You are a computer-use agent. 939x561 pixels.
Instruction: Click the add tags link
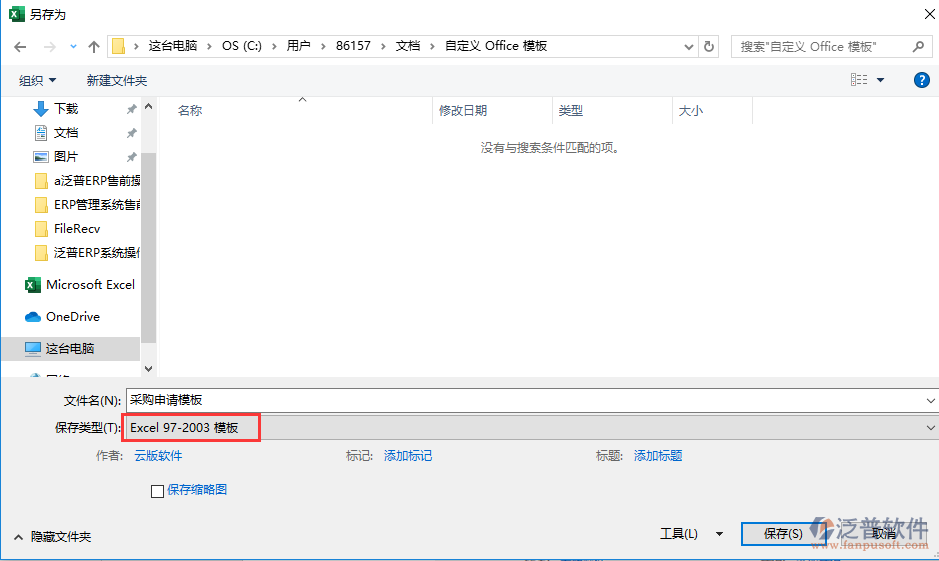pyautogui.click(x=408, y=456)
